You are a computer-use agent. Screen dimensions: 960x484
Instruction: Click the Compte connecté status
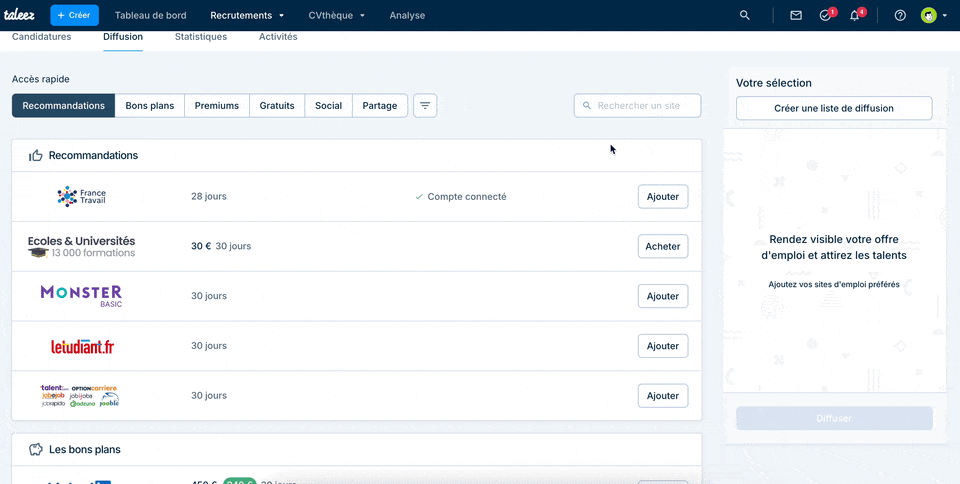click(x=460, y=196)
